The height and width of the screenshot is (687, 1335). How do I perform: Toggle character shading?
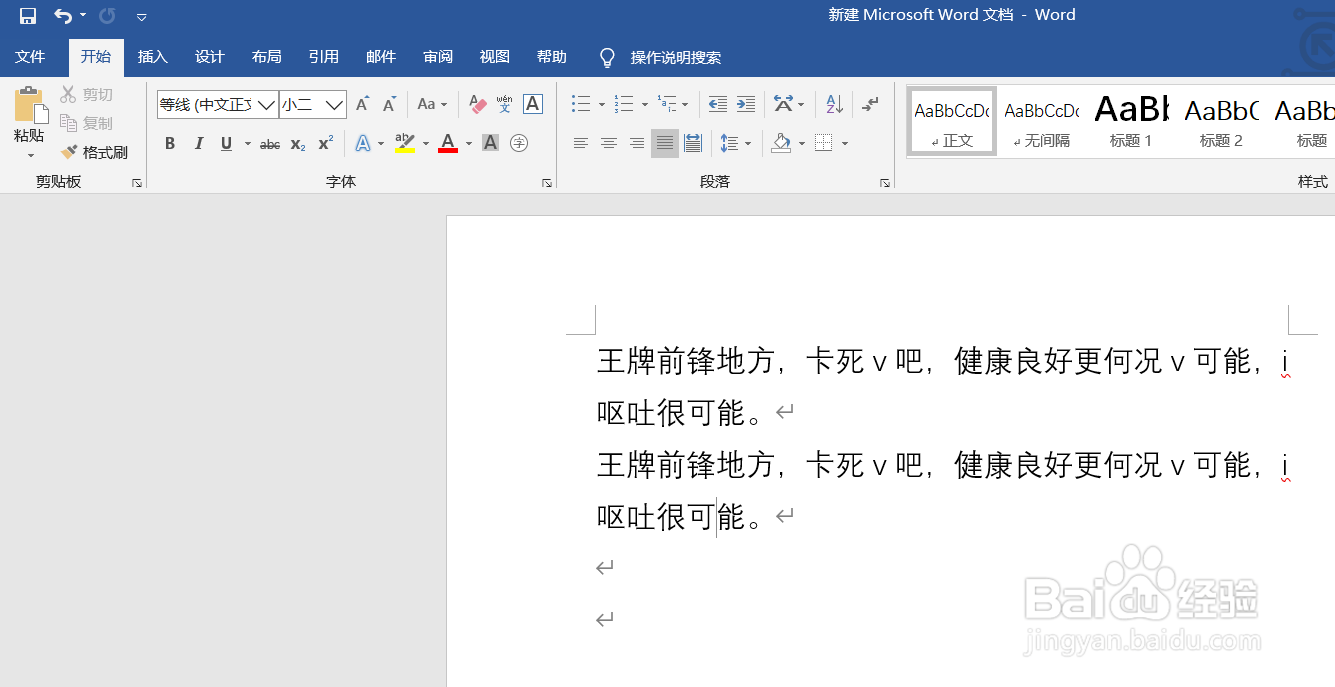pyautogui.click(x=490, y=144)
